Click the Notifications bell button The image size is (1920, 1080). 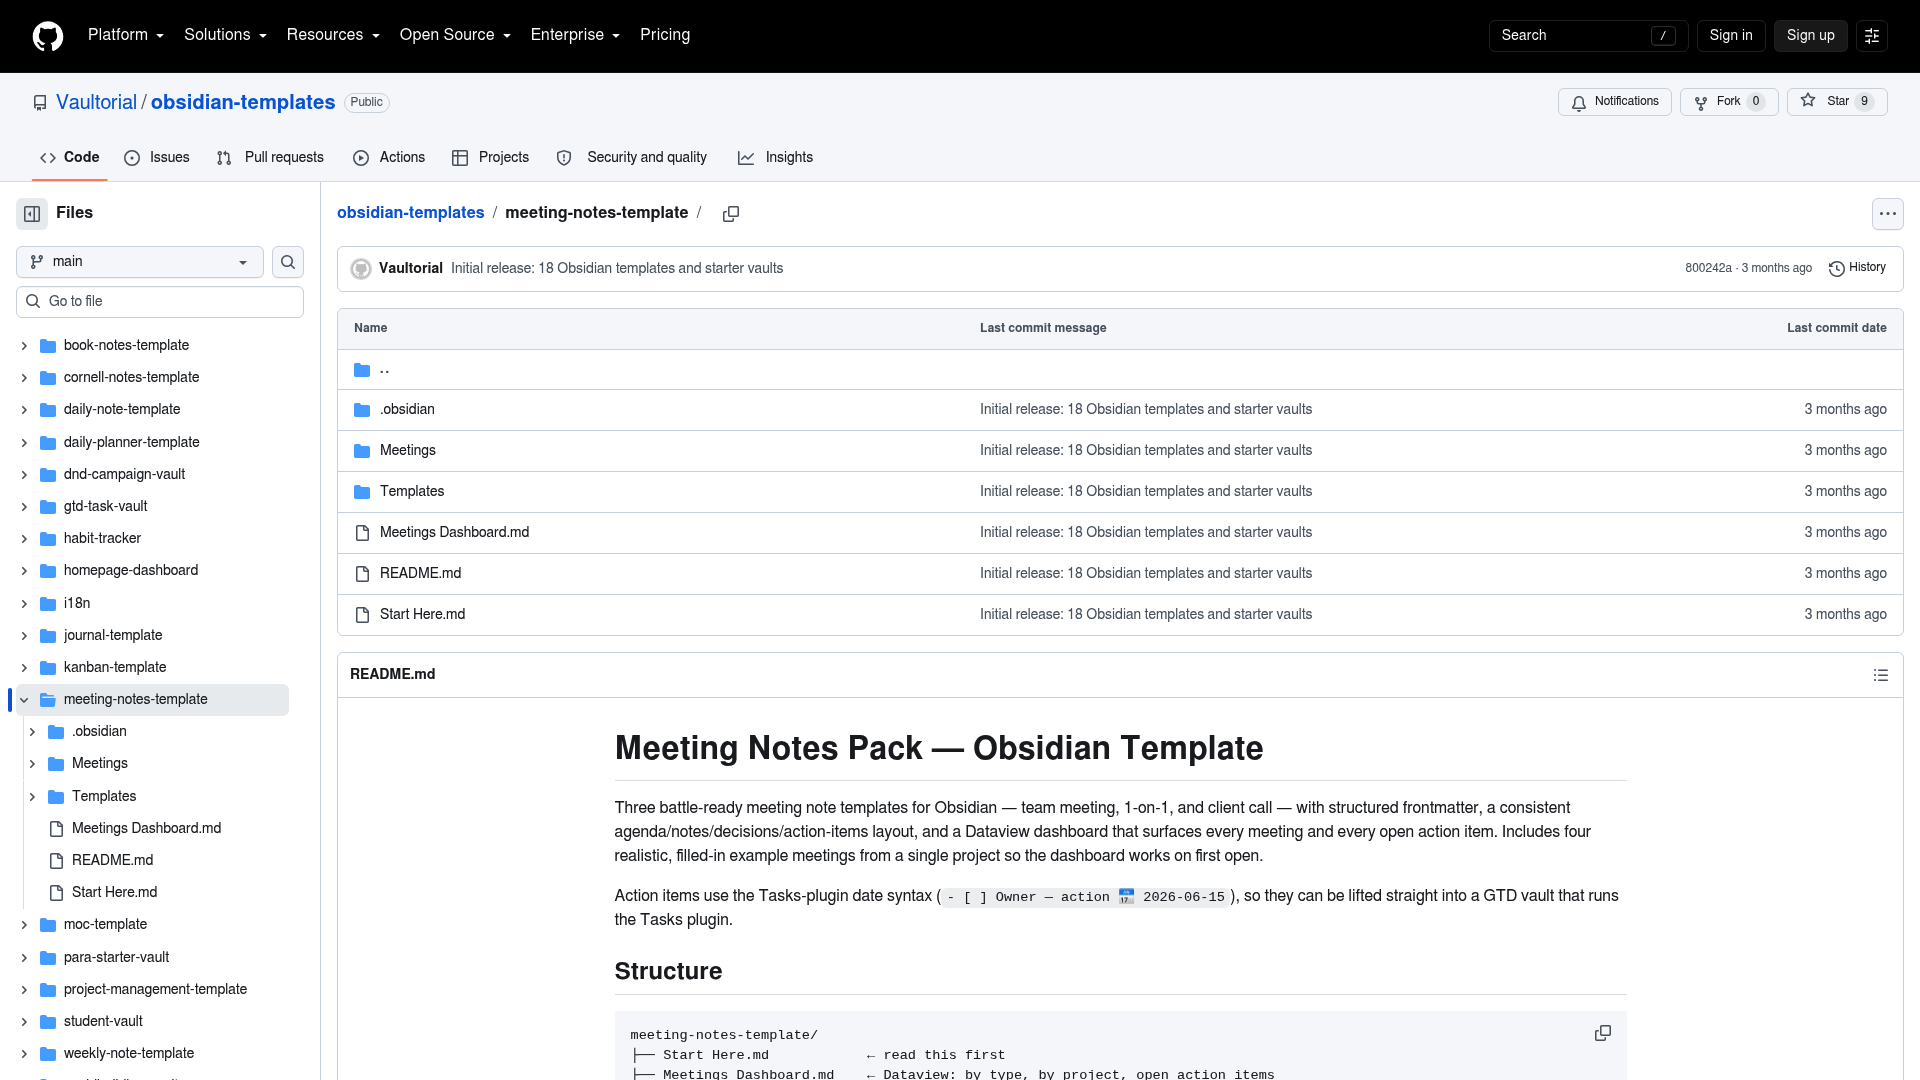coord(1614,102)
